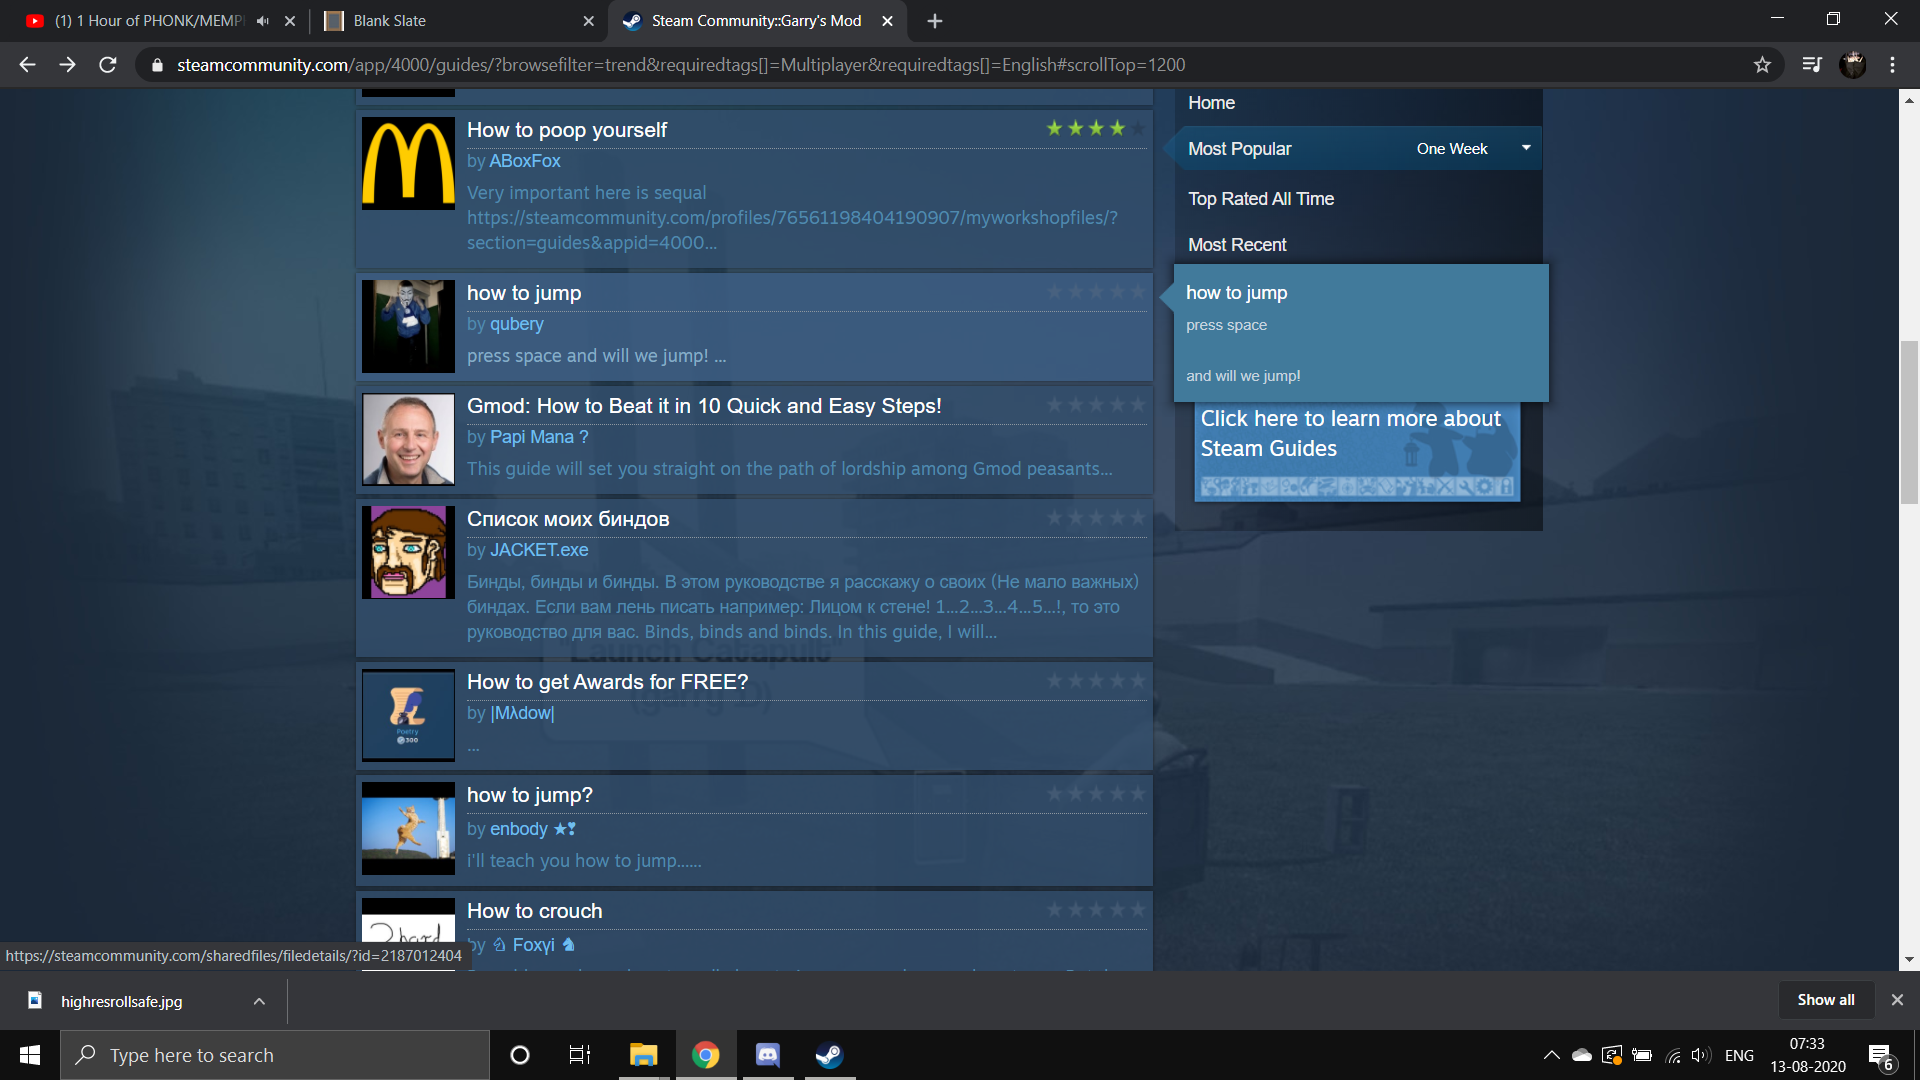Viewport: 1920px width, 1080px height.
Task: Open File Explorer from taskbar
Action: click(x=643, y=1055)
